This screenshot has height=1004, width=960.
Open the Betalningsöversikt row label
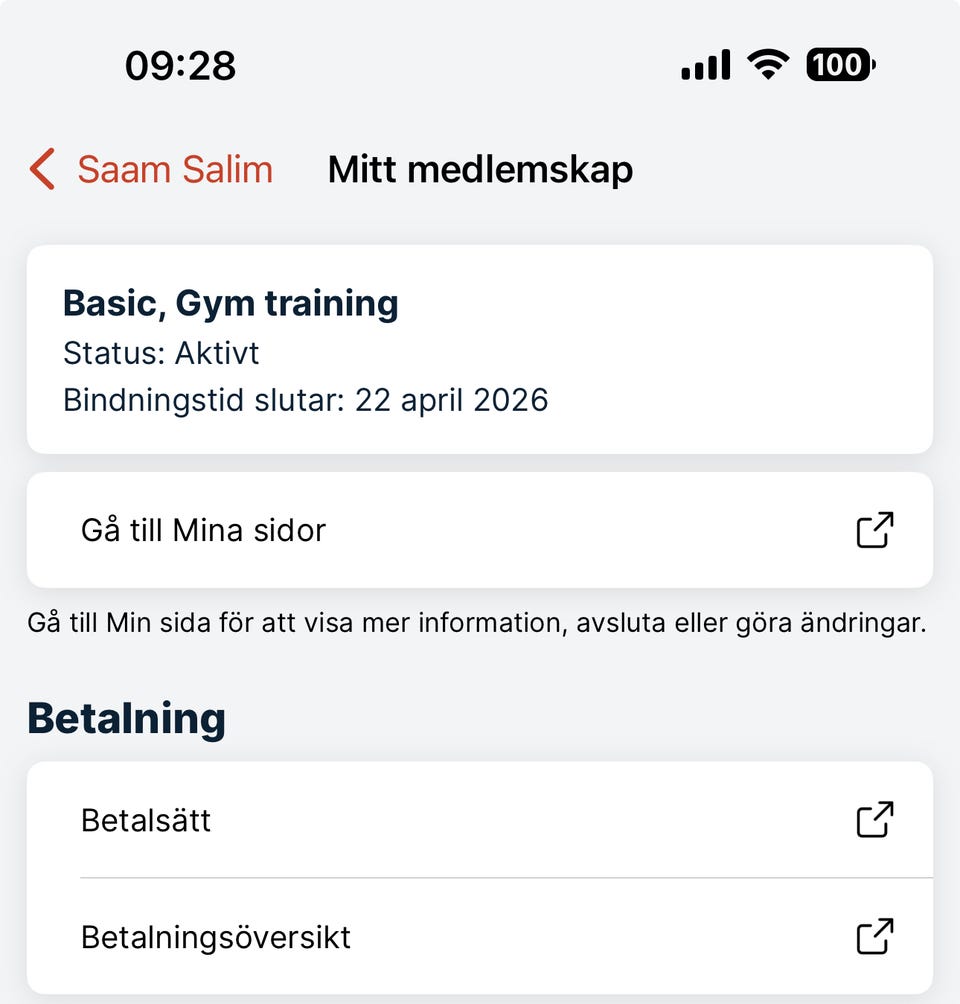(216, 938)
